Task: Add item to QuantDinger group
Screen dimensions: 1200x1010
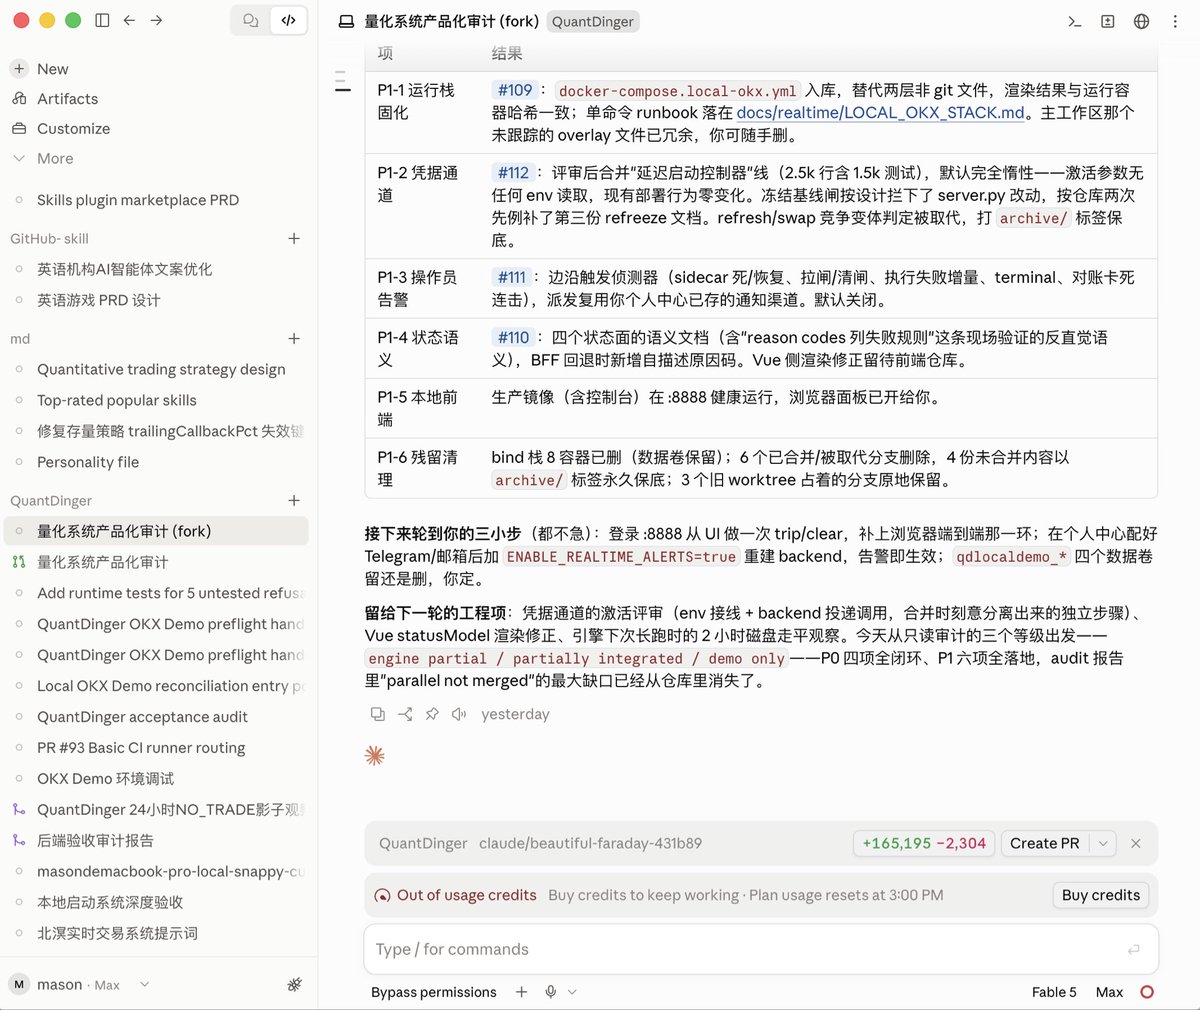Action: [x=294, y=500]
